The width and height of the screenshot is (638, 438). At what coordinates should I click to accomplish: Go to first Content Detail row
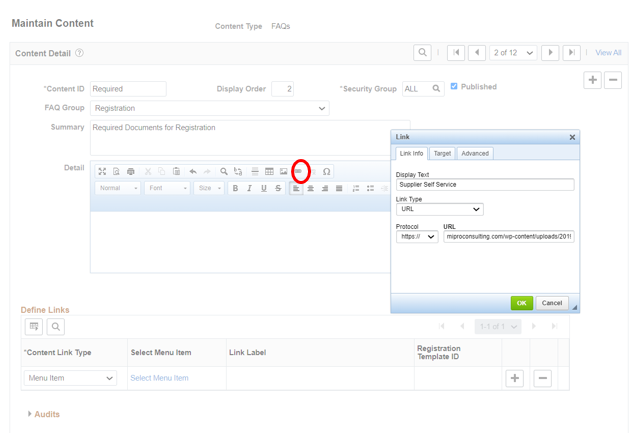click(456, 53)
